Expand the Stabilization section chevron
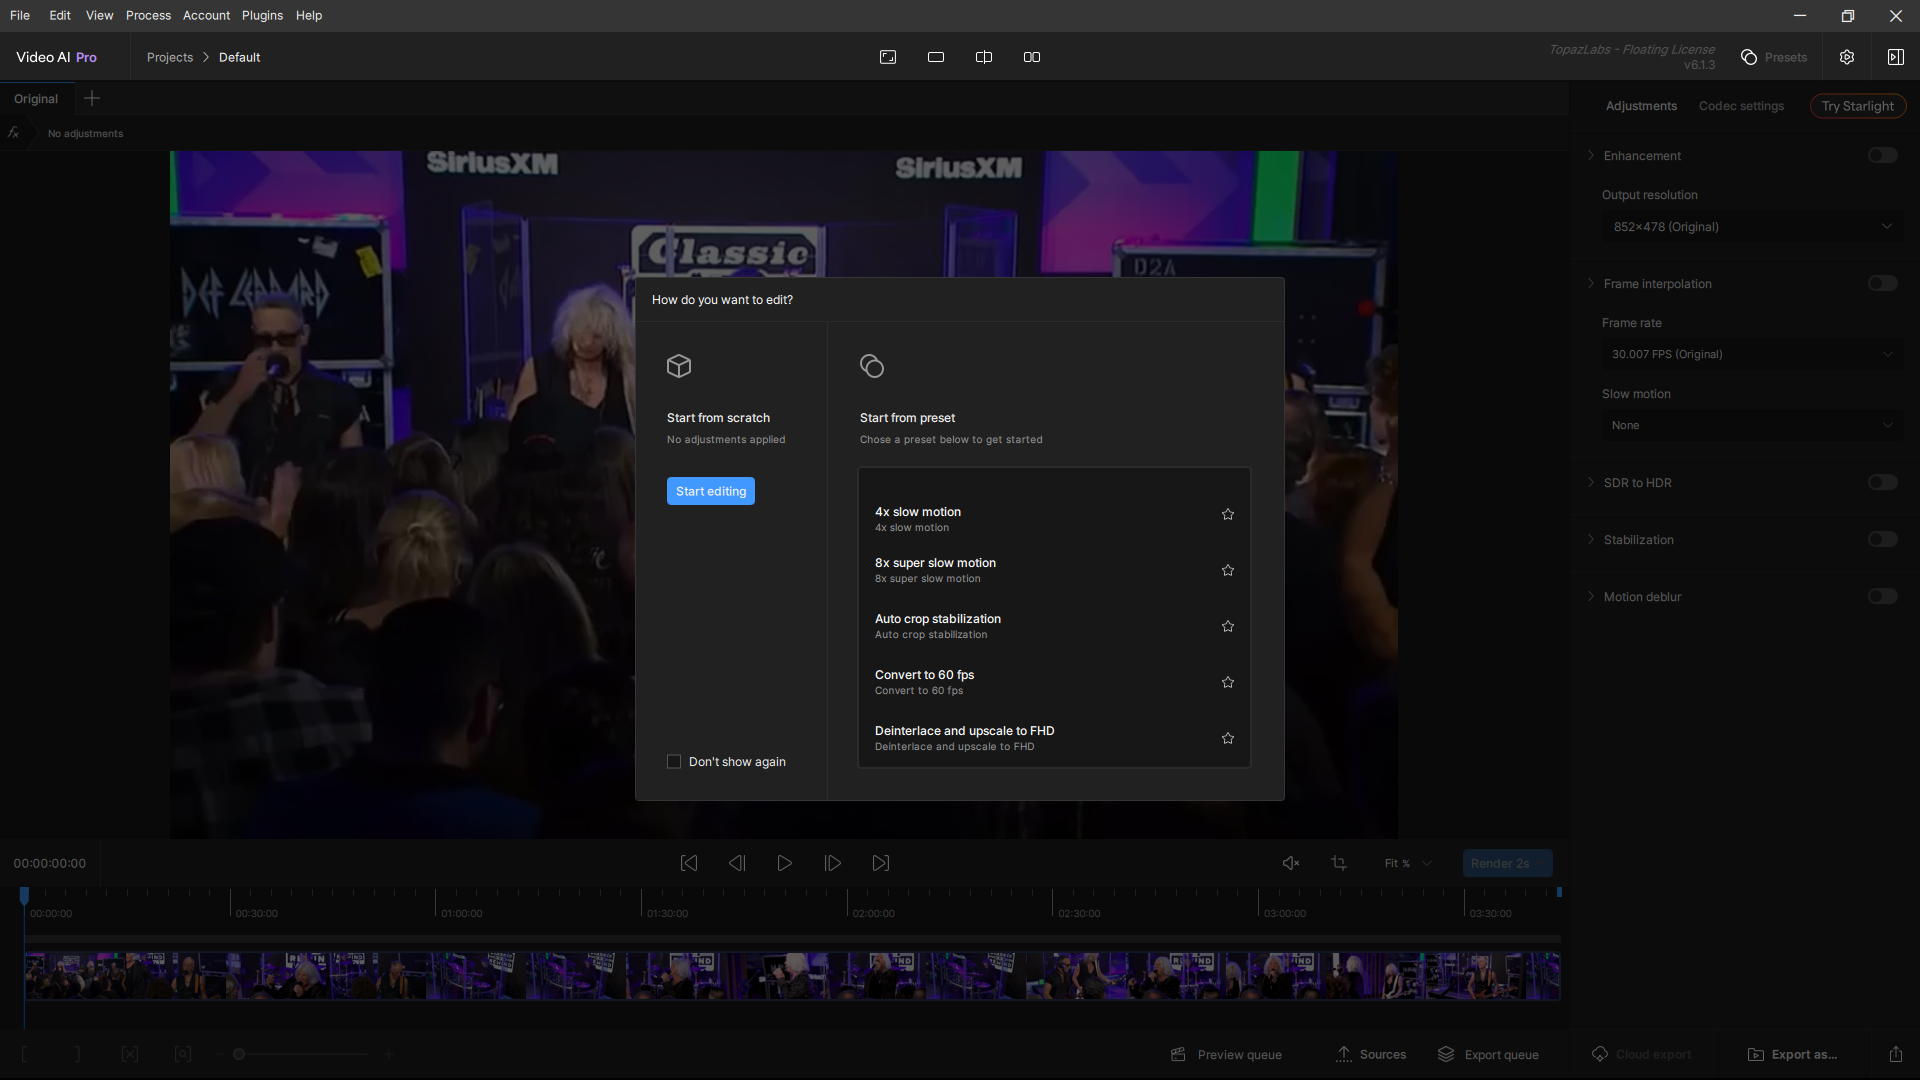This screenshot has width=1920, height=1080. coord(1591,539)
